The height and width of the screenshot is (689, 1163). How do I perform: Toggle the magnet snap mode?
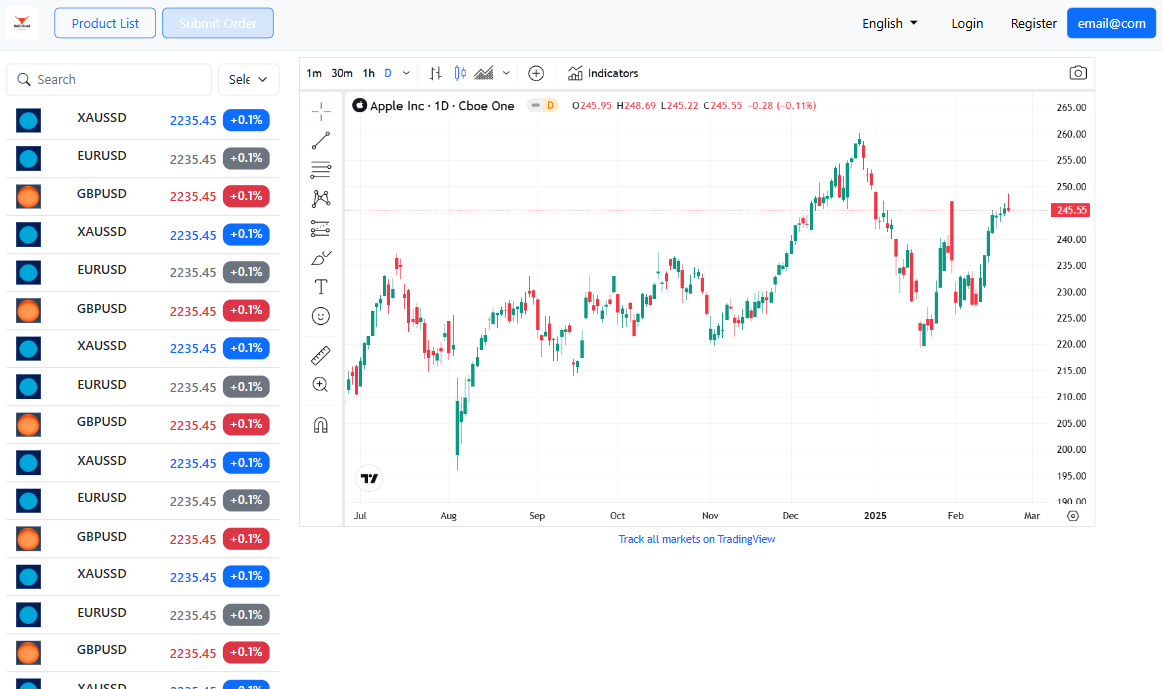point(320,425)
